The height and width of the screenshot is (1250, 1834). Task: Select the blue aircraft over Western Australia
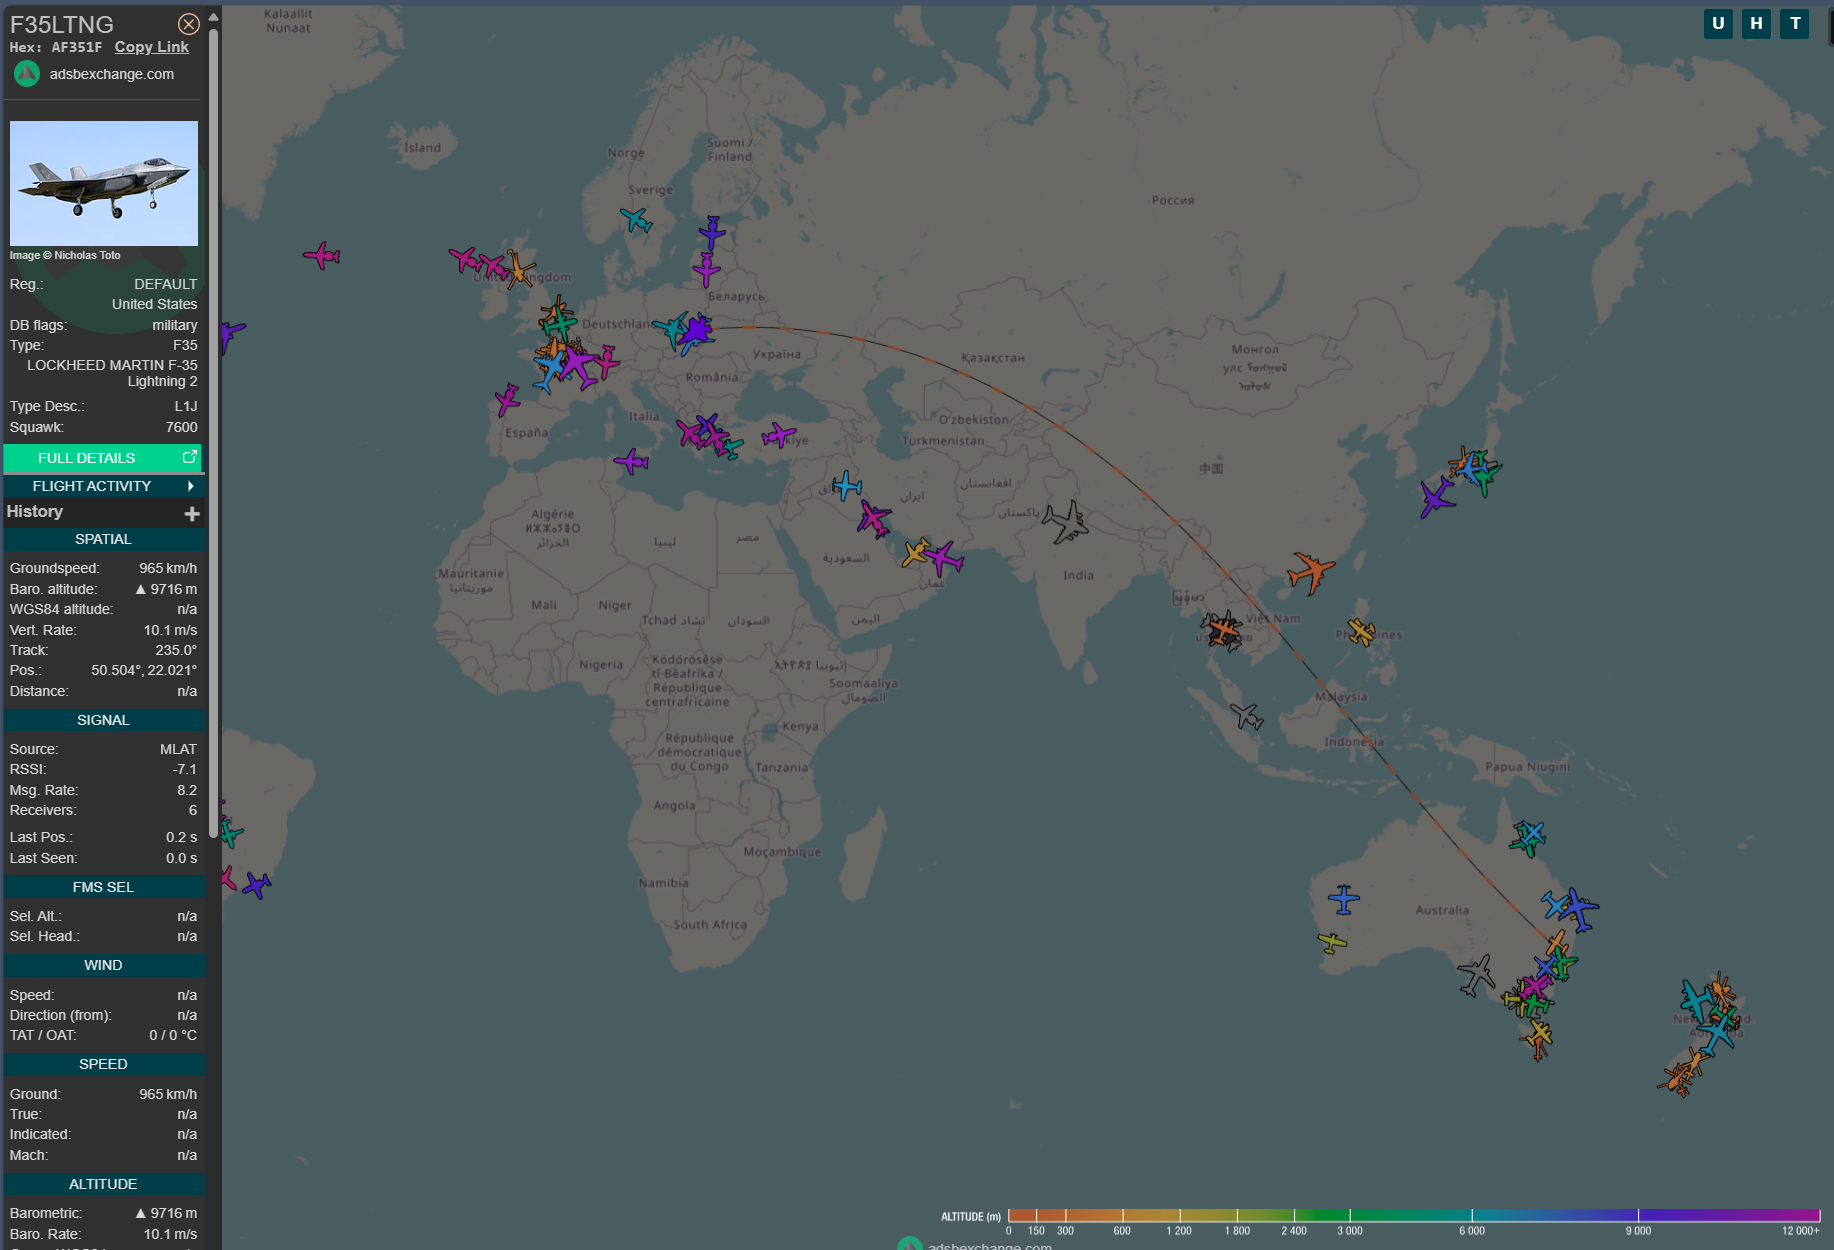click(x=1343, y=899)
